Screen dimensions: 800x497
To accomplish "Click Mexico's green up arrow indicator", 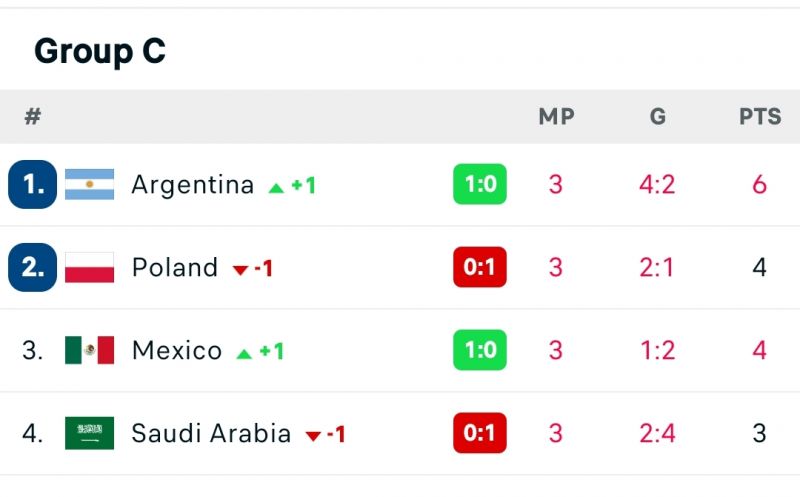I will point(244,354).
